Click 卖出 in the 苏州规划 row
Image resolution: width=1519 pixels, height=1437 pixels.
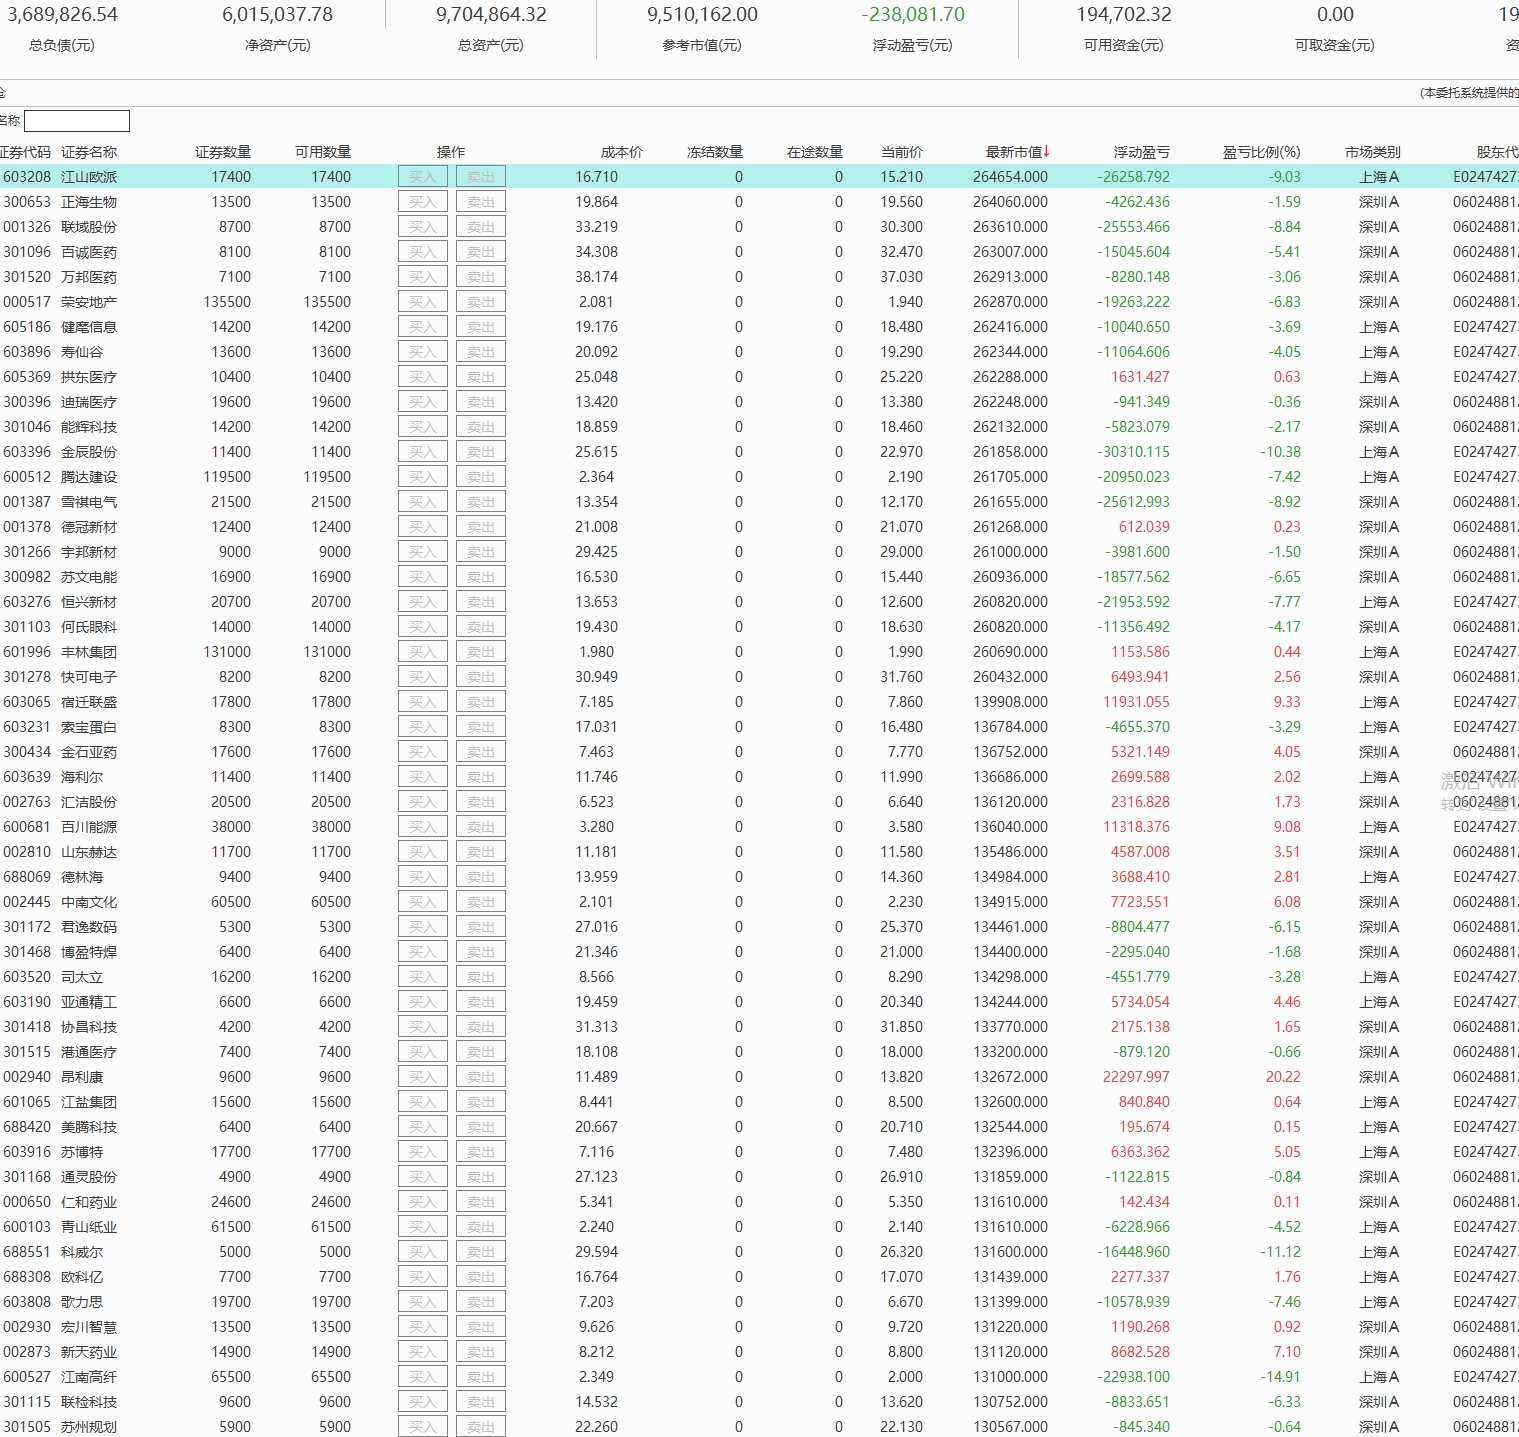click(481, 1427)
